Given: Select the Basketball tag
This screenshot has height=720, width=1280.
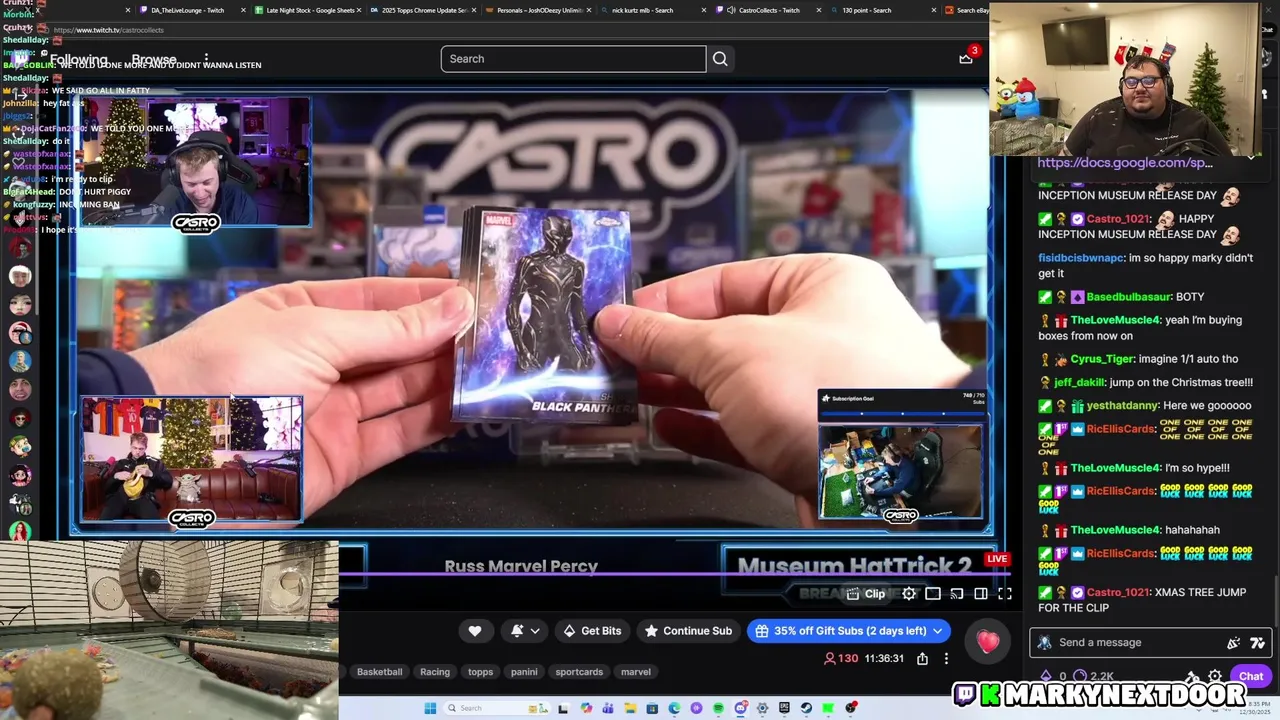Looking at the screenshot, I should (379, 672).
